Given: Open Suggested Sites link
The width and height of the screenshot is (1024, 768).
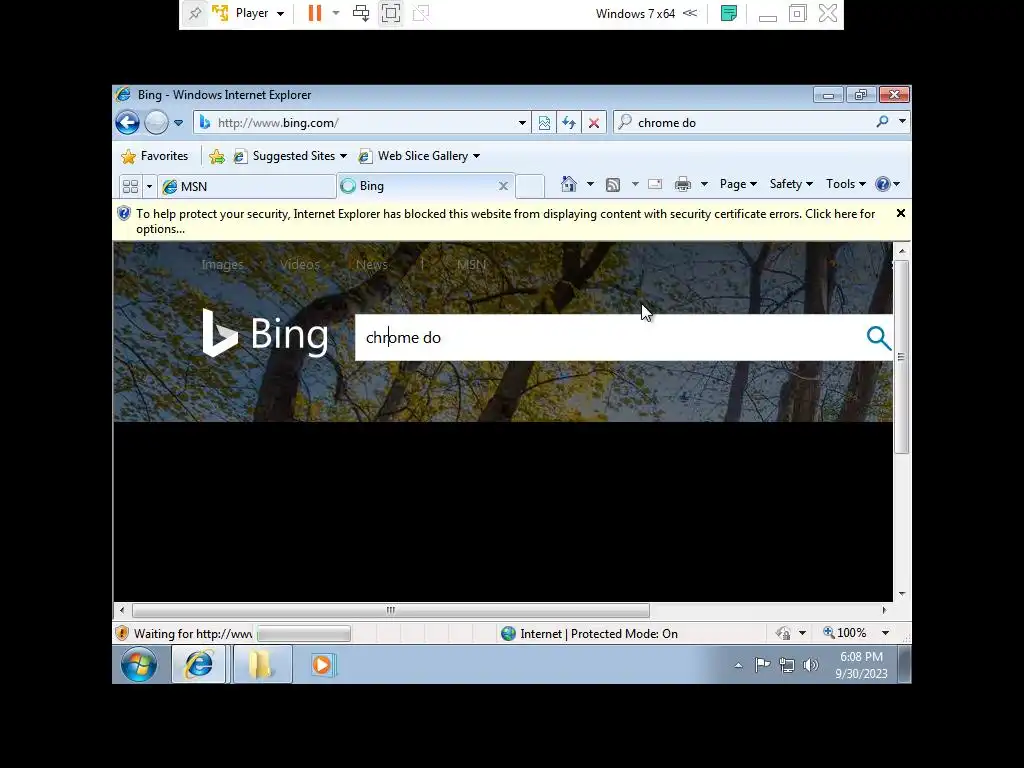Looking at the screenshot, I should (290, 156).
